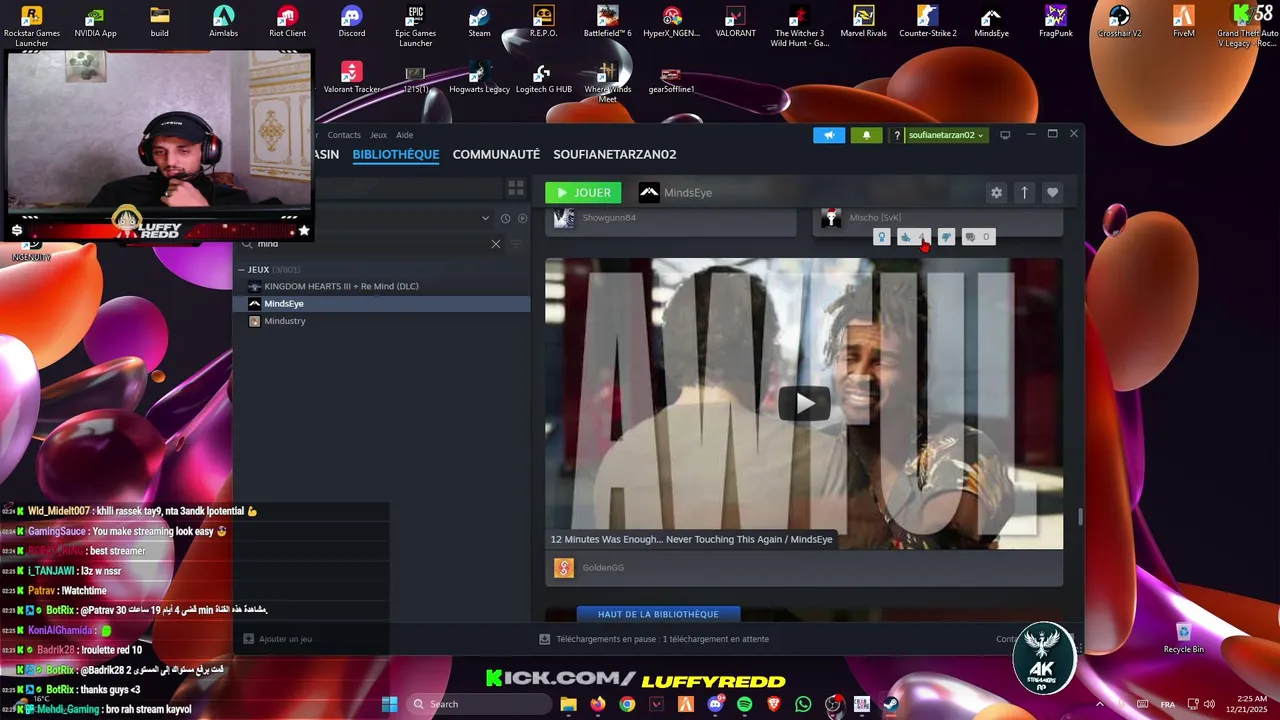Click the recent activity clock filter icon
The image size is (1280, 720).
[x=505, y=218]
